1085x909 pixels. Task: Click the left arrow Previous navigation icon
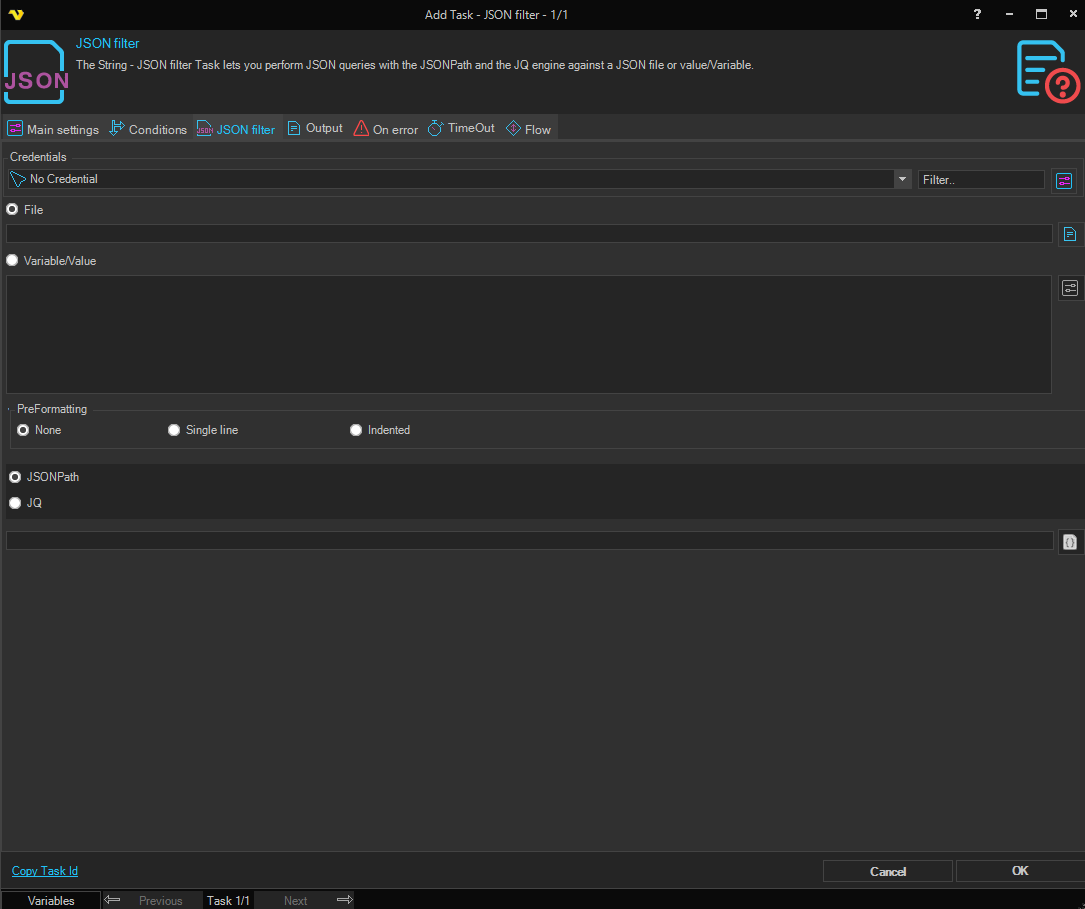[x=112, y=899]
